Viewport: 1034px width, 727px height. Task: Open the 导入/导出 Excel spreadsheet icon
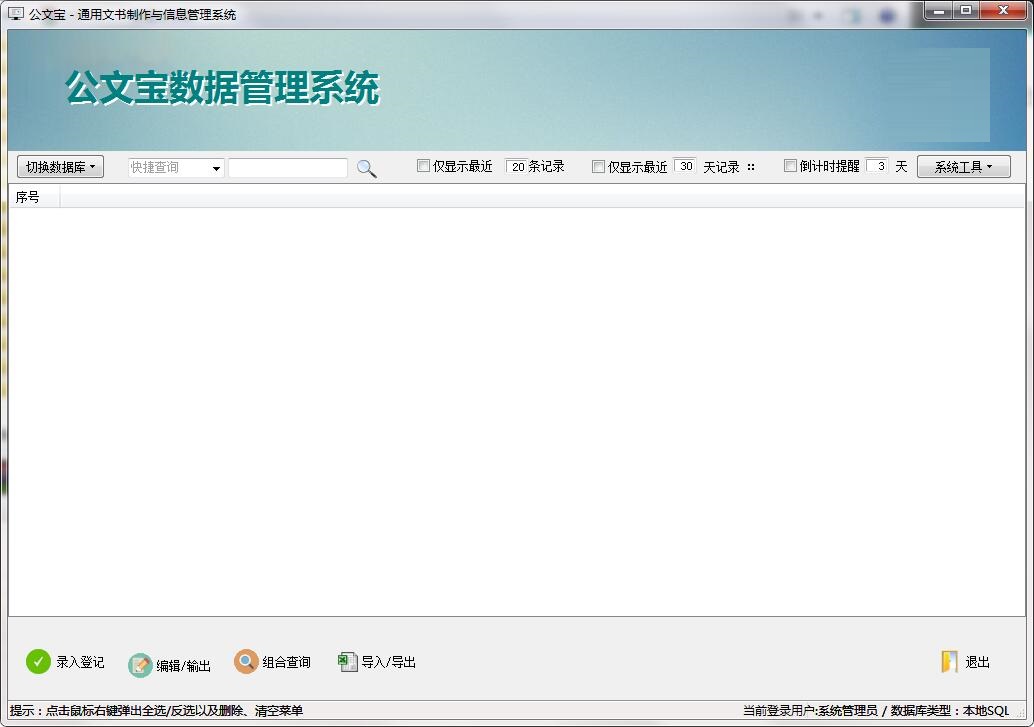point(347,661)
